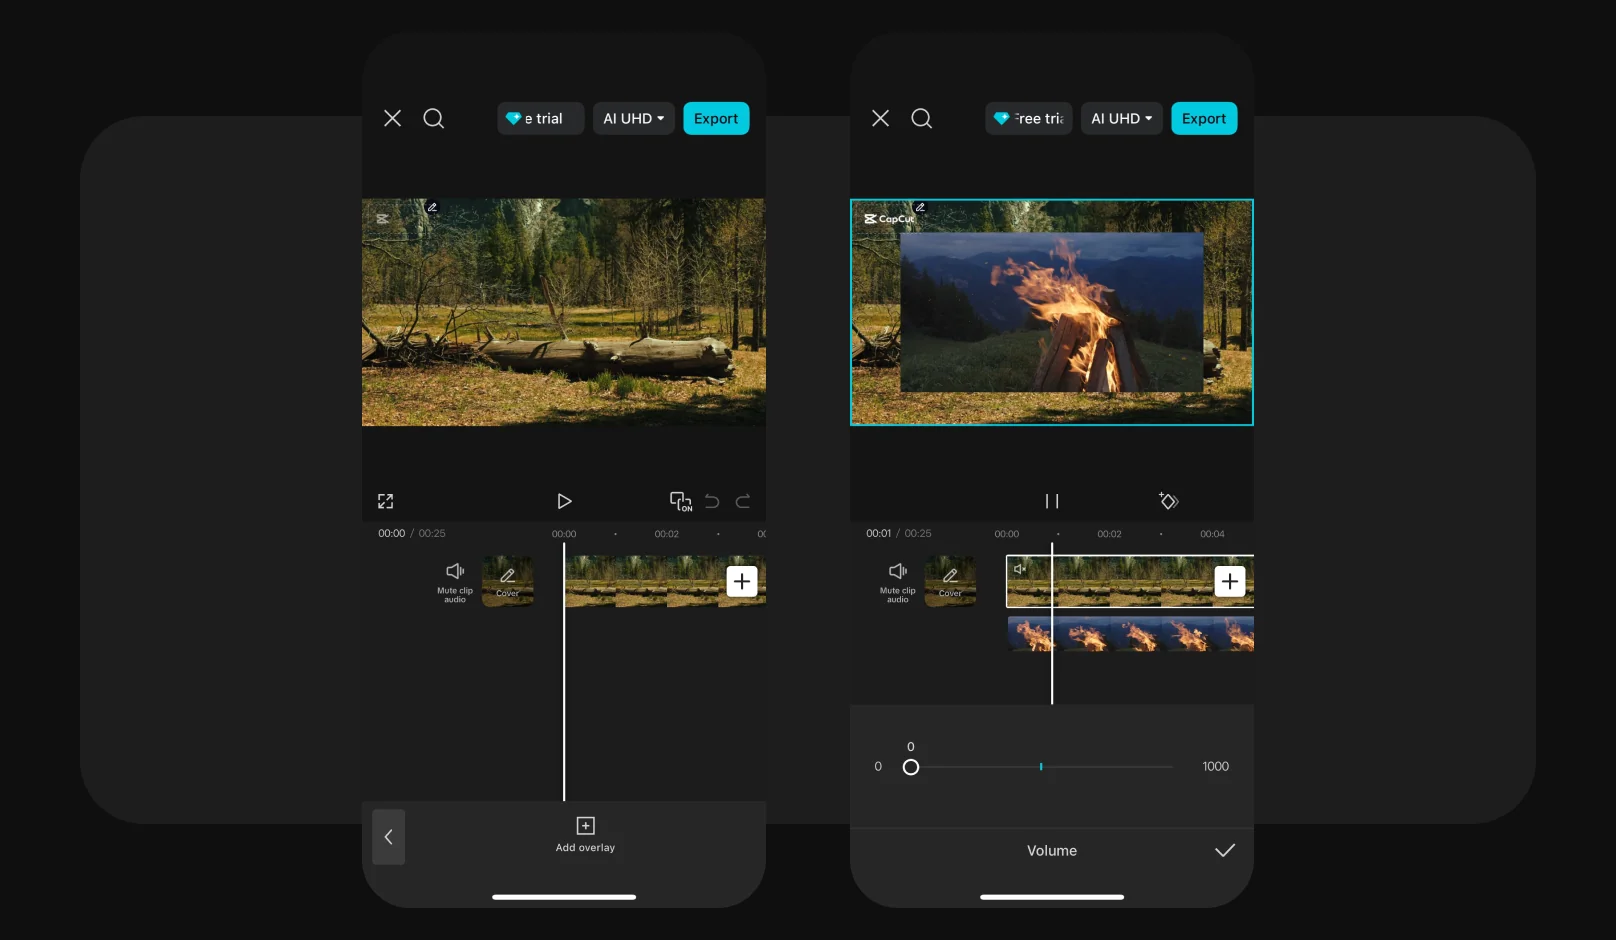Tap Export on the right phone

click(x=1204, y=118)
